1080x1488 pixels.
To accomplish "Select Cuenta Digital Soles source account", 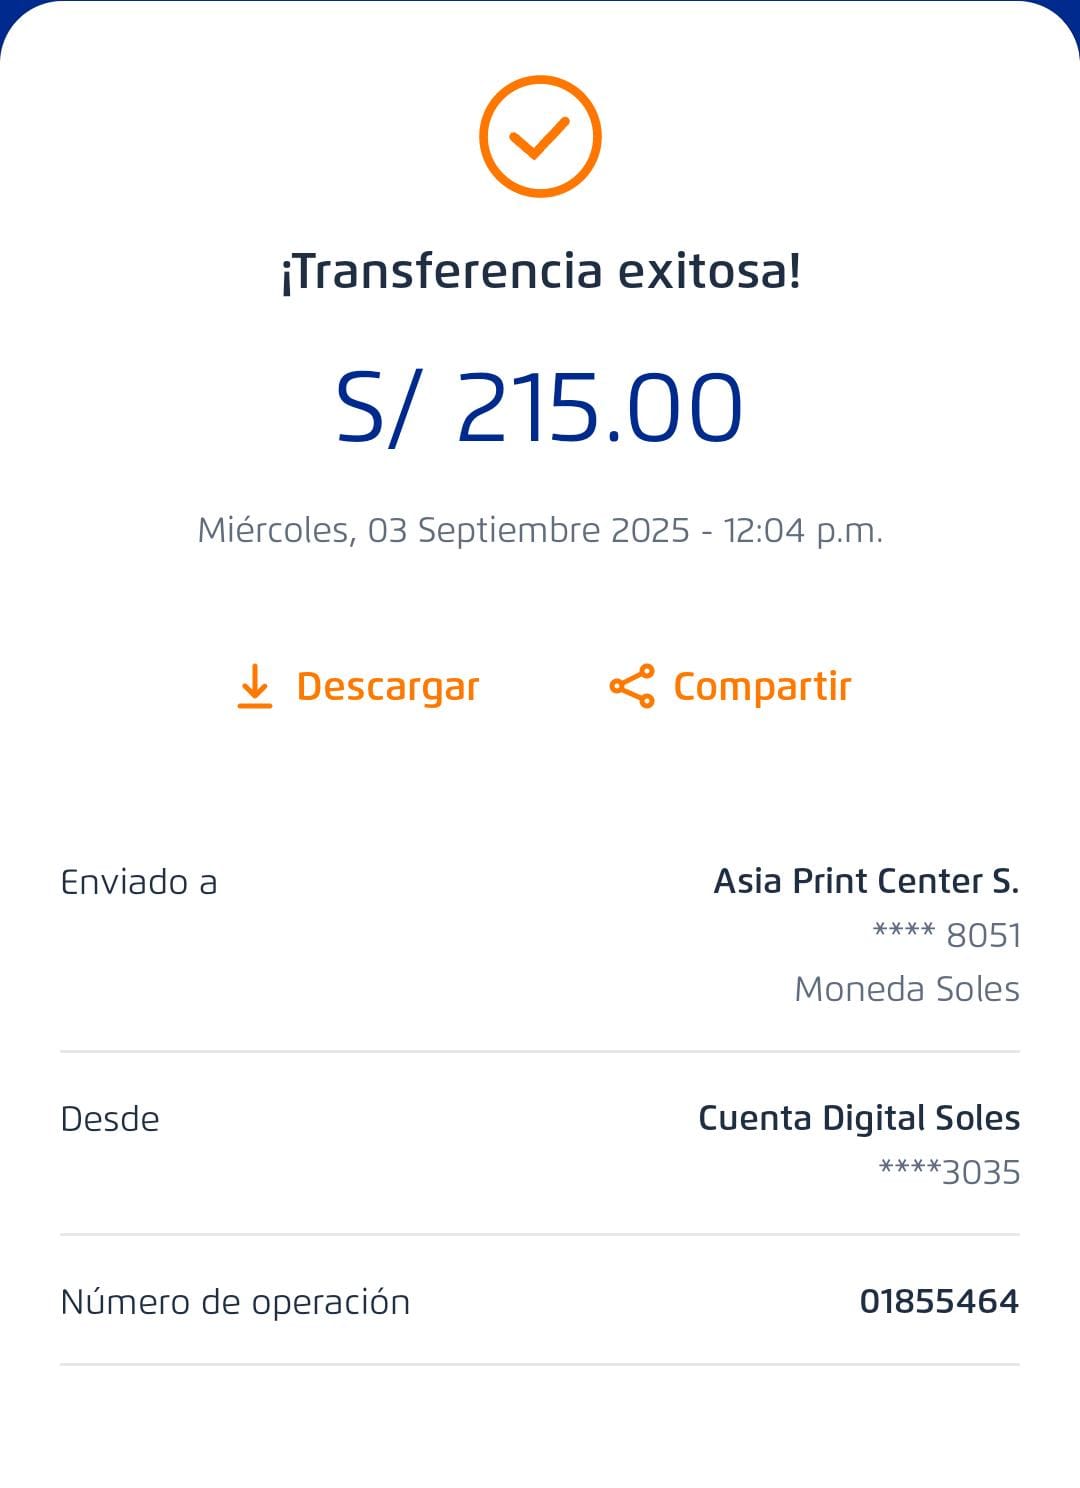I will pyautogui.click(x=859, y=1118).
